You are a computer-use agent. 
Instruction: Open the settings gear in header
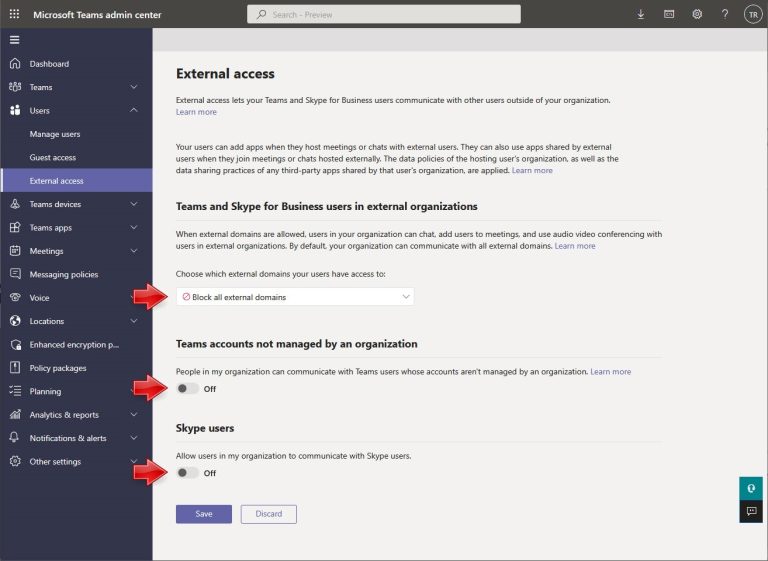(697, 14)
